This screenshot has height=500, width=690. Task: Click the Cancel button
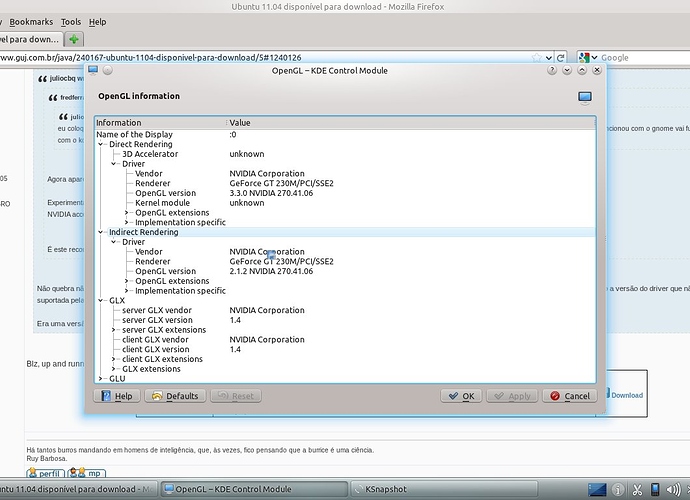(x=569, y=396)
